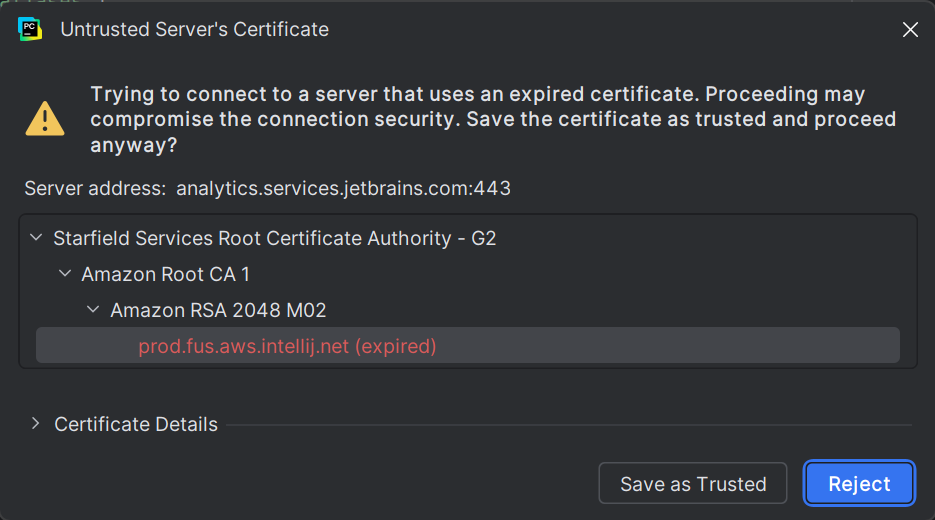Click the Certificate Details separator line

tap(569, 425)
